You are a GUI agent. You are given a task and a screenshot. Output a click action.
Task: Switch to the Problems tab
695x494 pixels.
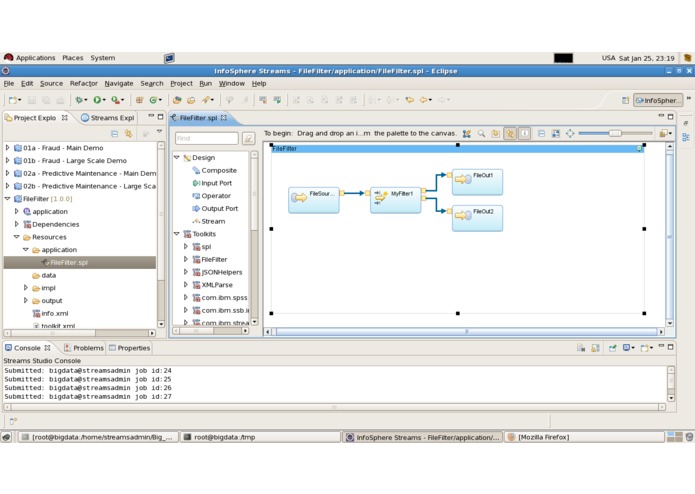[84, 348]
